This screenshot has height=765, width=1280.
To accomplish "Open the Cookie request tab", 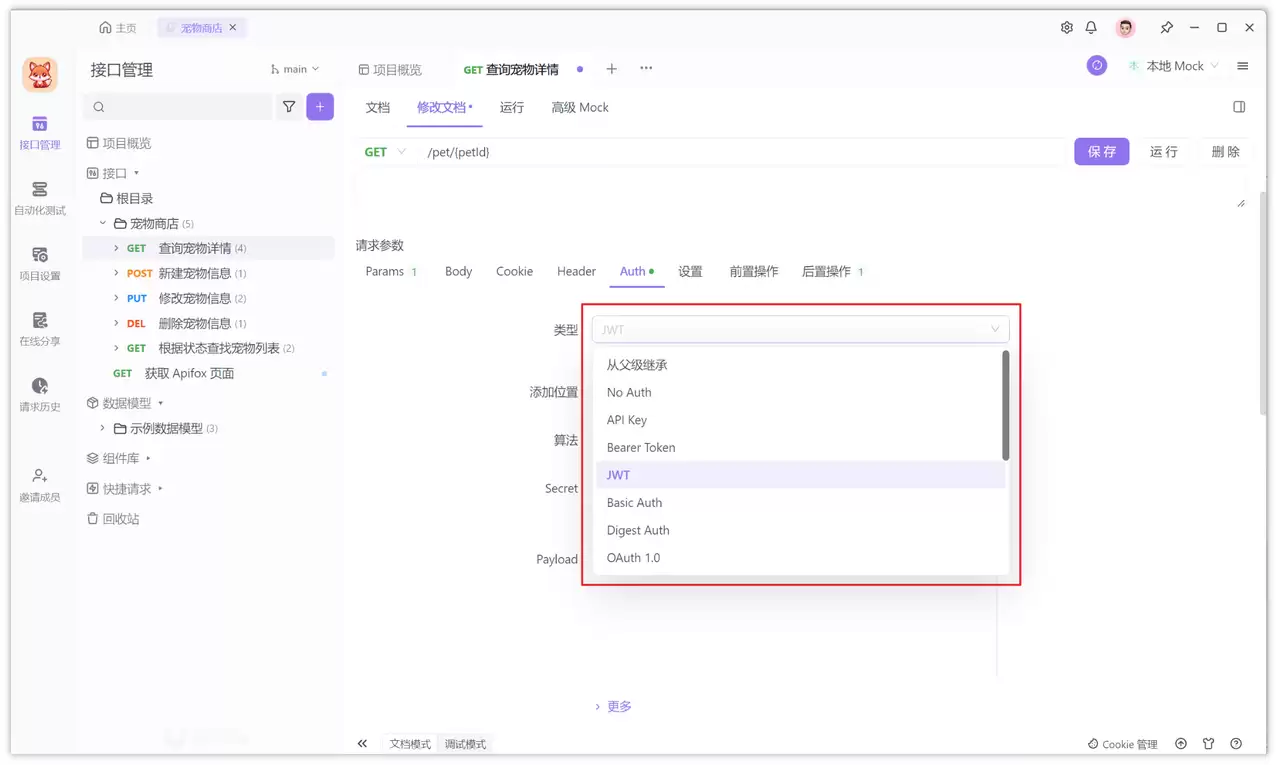I will coord(514,271).
